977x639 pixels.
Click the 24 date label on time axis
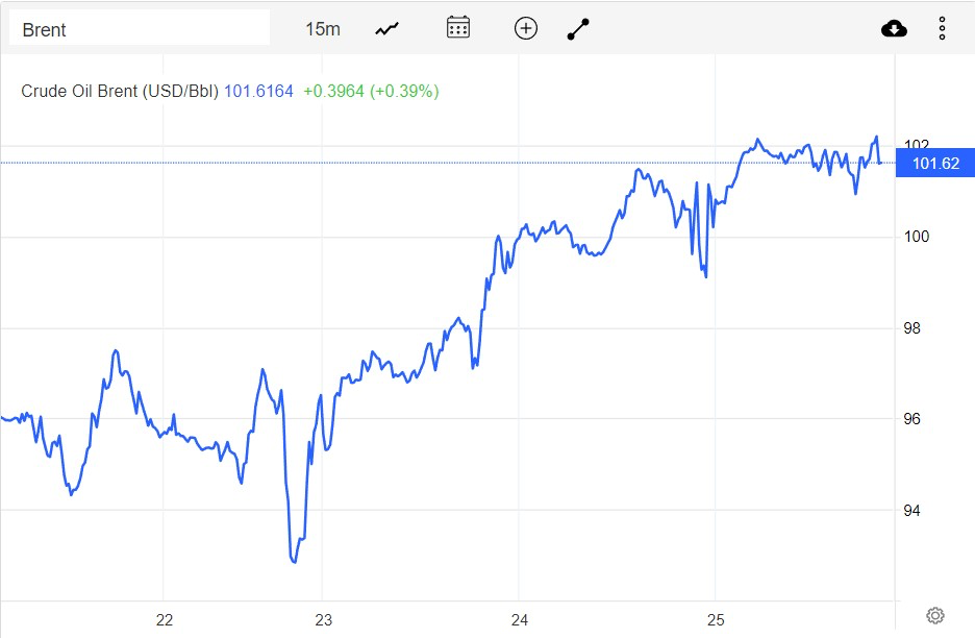coord(519,620)
